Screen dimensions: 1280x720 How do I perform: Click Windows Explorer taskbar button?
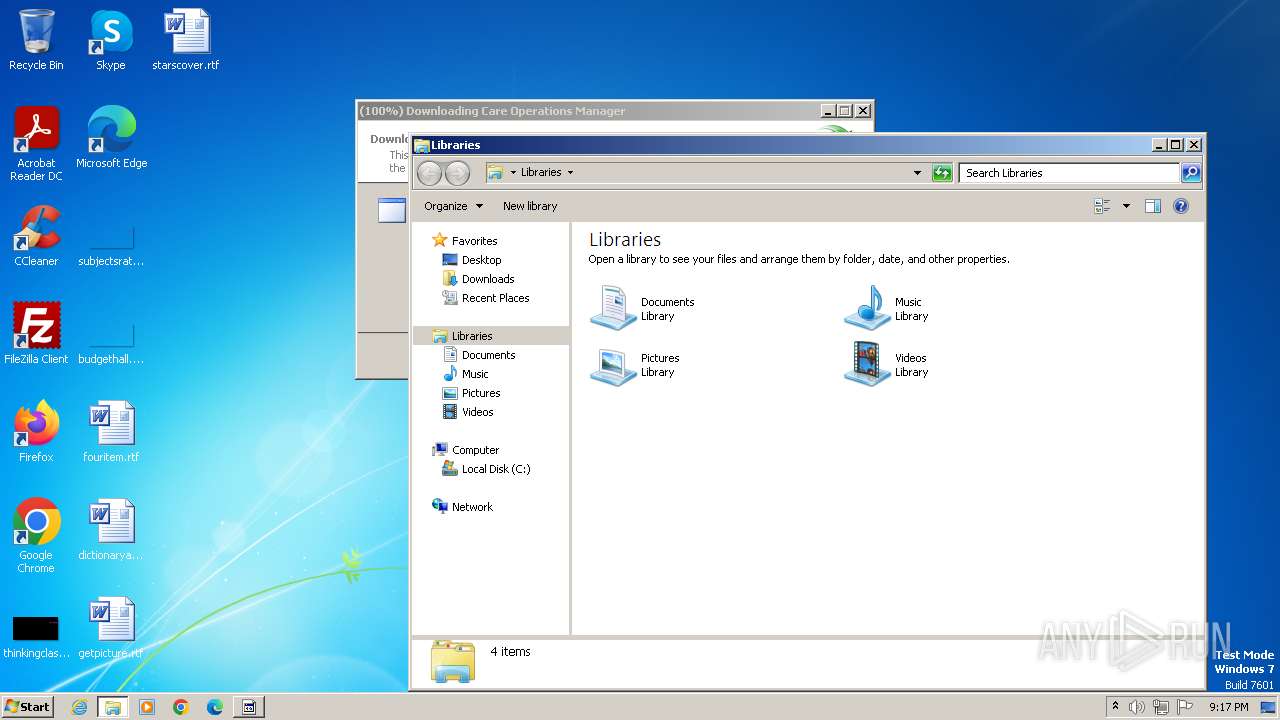pyautogui.click(x=113, y=707)
